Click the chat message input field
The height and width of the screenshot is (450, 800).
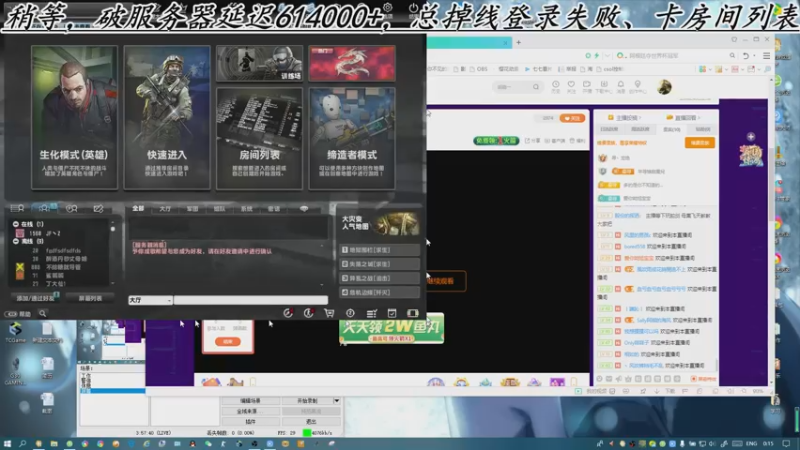(251, 300)
